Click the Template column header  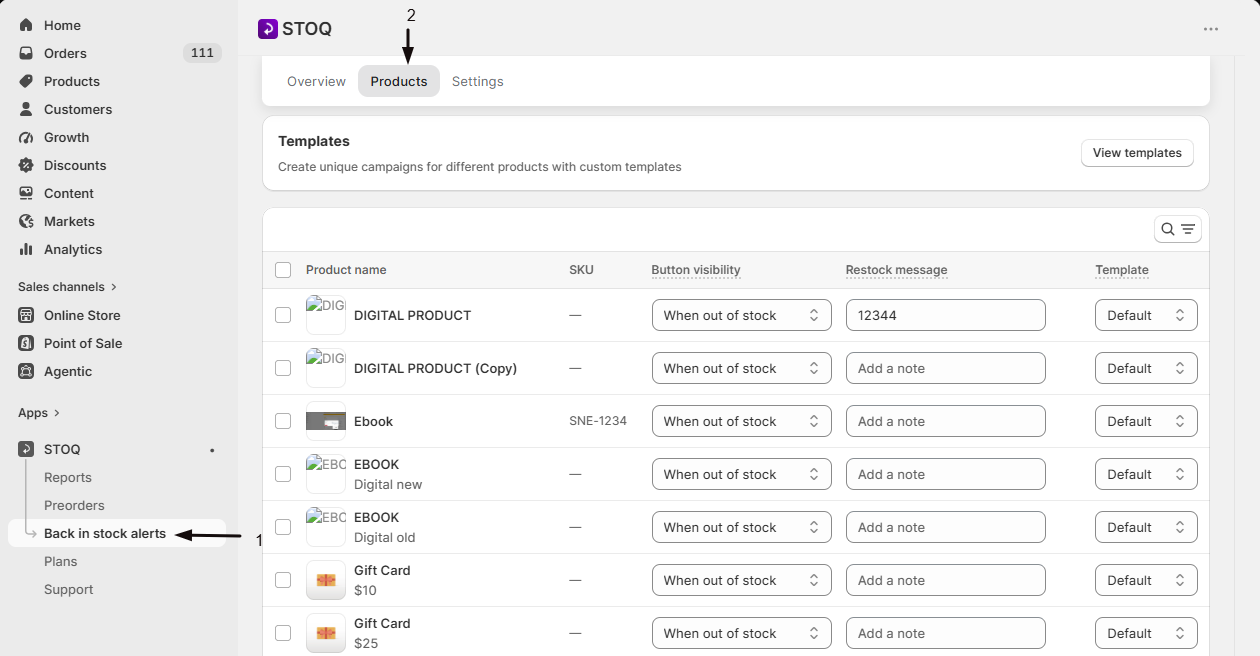click(1122, 270)
